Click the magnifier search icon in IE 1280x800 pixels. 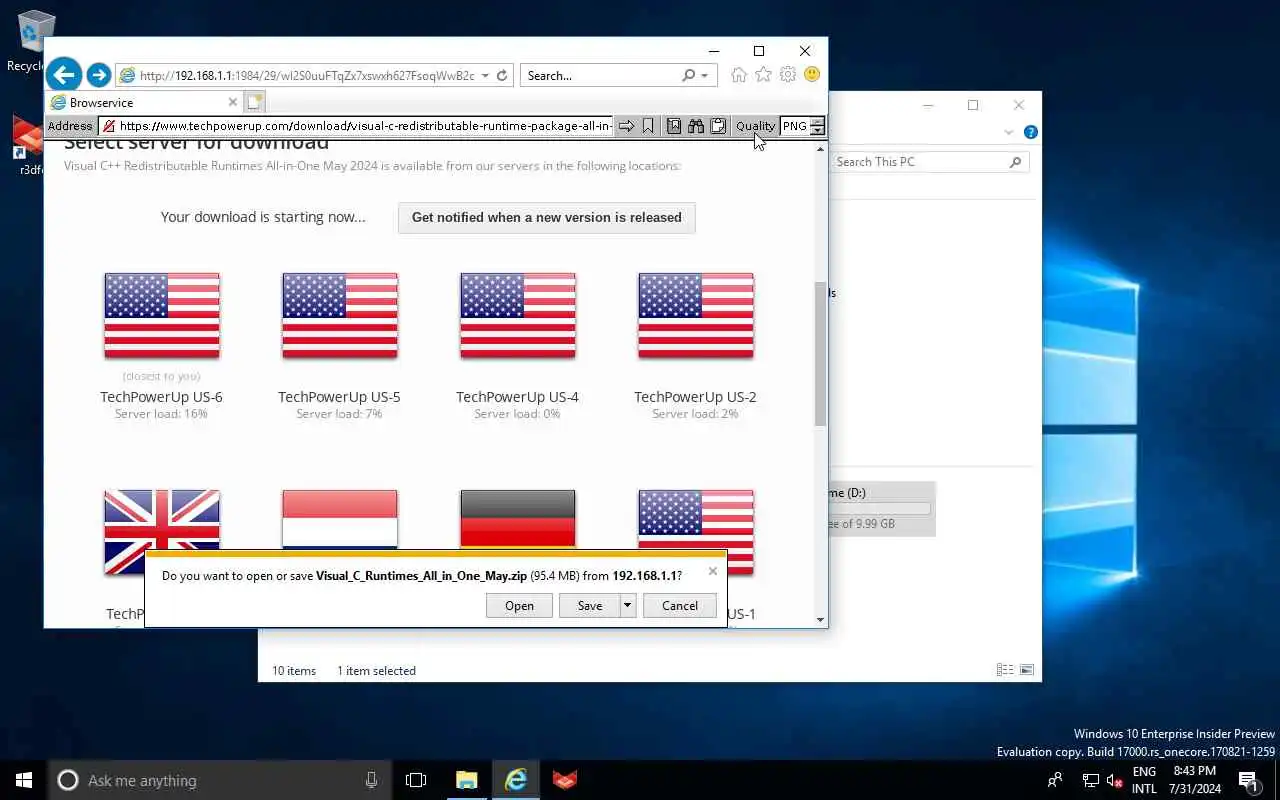click(688, 75)
